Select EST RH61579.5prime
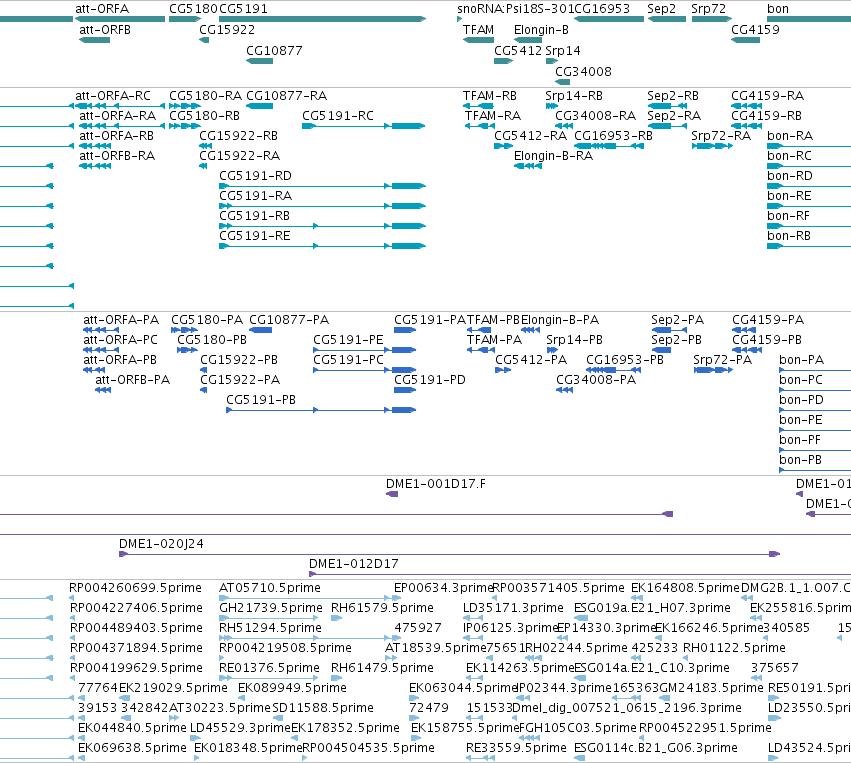This screenshot has width=851, height=763. point(382,608)
